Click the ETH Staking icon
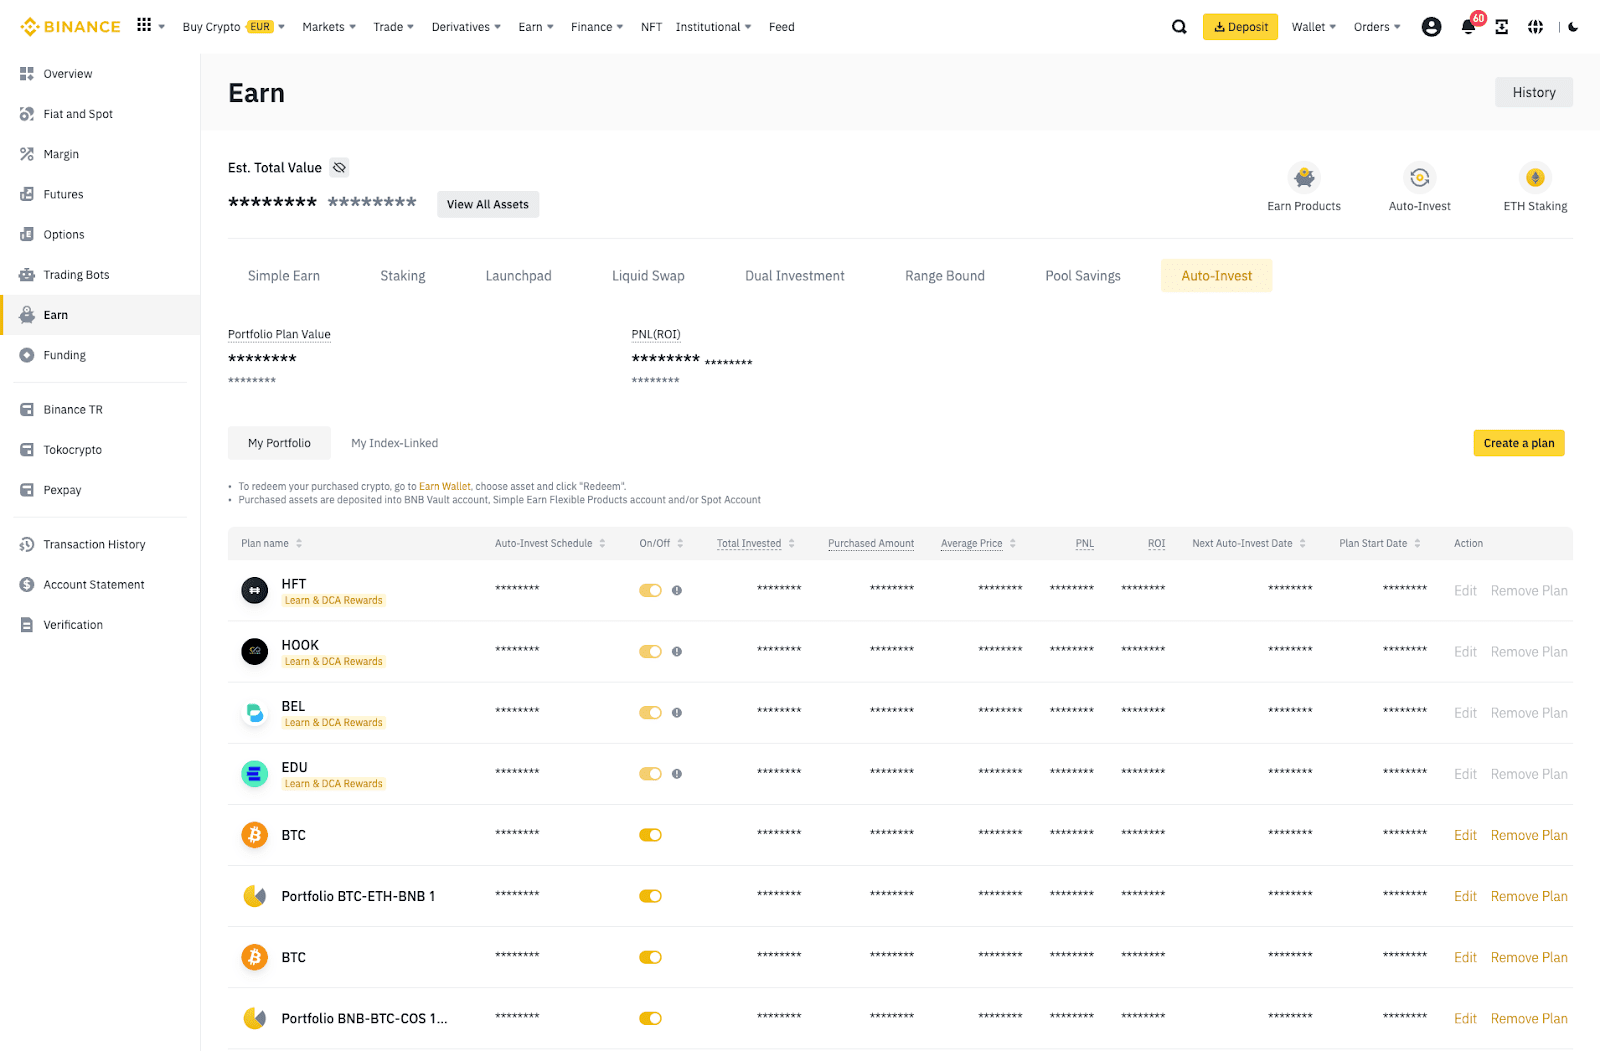The height and width of the screenshot is (1051, 1600). 1535,178
